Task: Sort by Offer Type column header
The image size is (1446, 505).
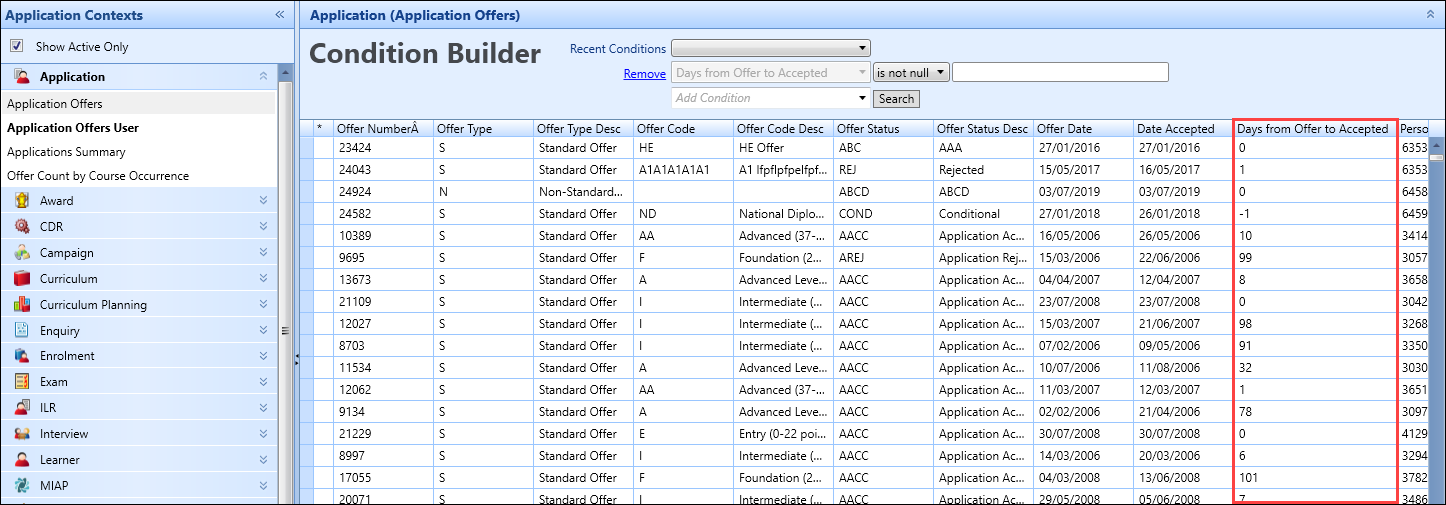Action: [x=483, y=128]
